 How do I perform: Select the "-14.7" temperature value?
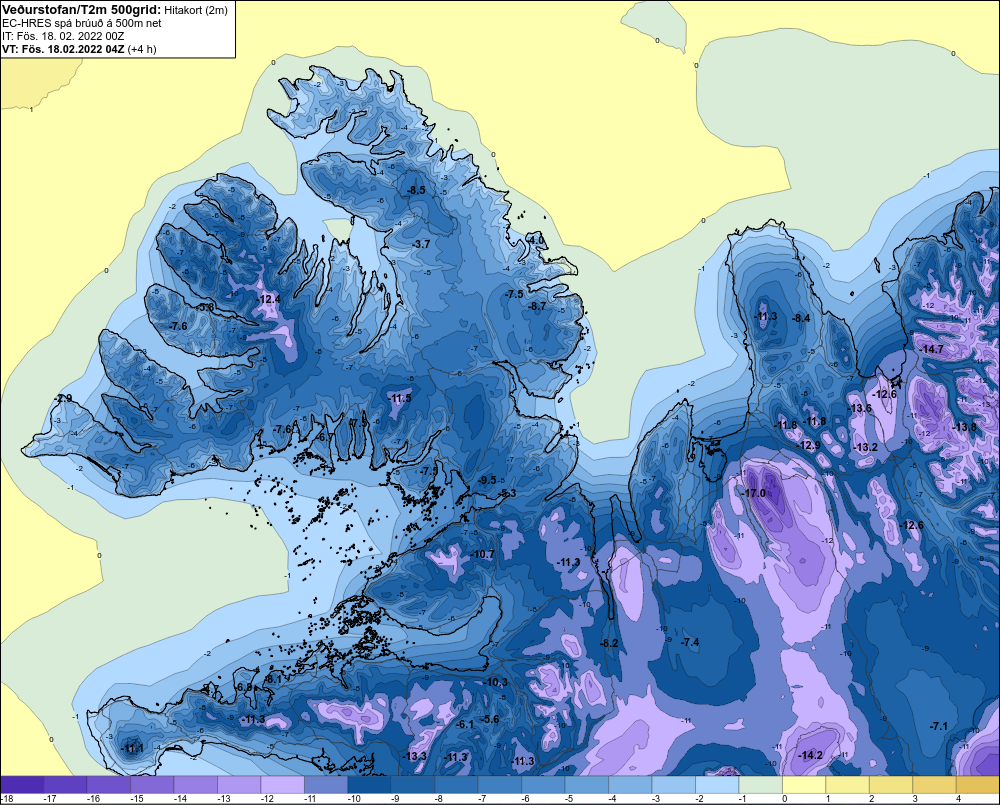(x=931, y=349)
